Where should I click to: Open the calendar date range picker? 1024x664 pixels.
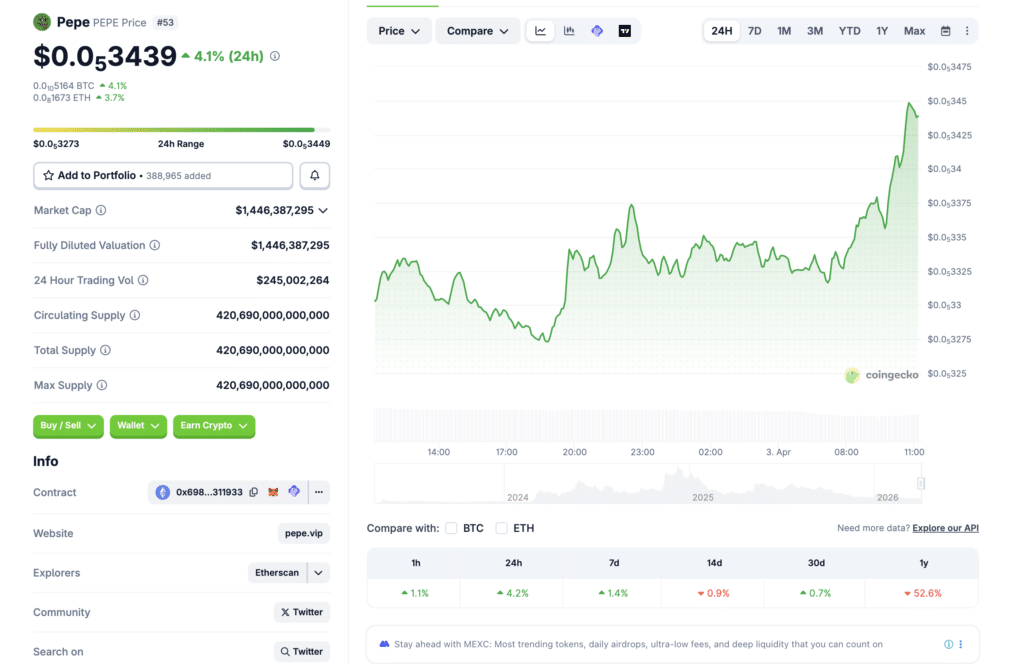pos(945,31)
